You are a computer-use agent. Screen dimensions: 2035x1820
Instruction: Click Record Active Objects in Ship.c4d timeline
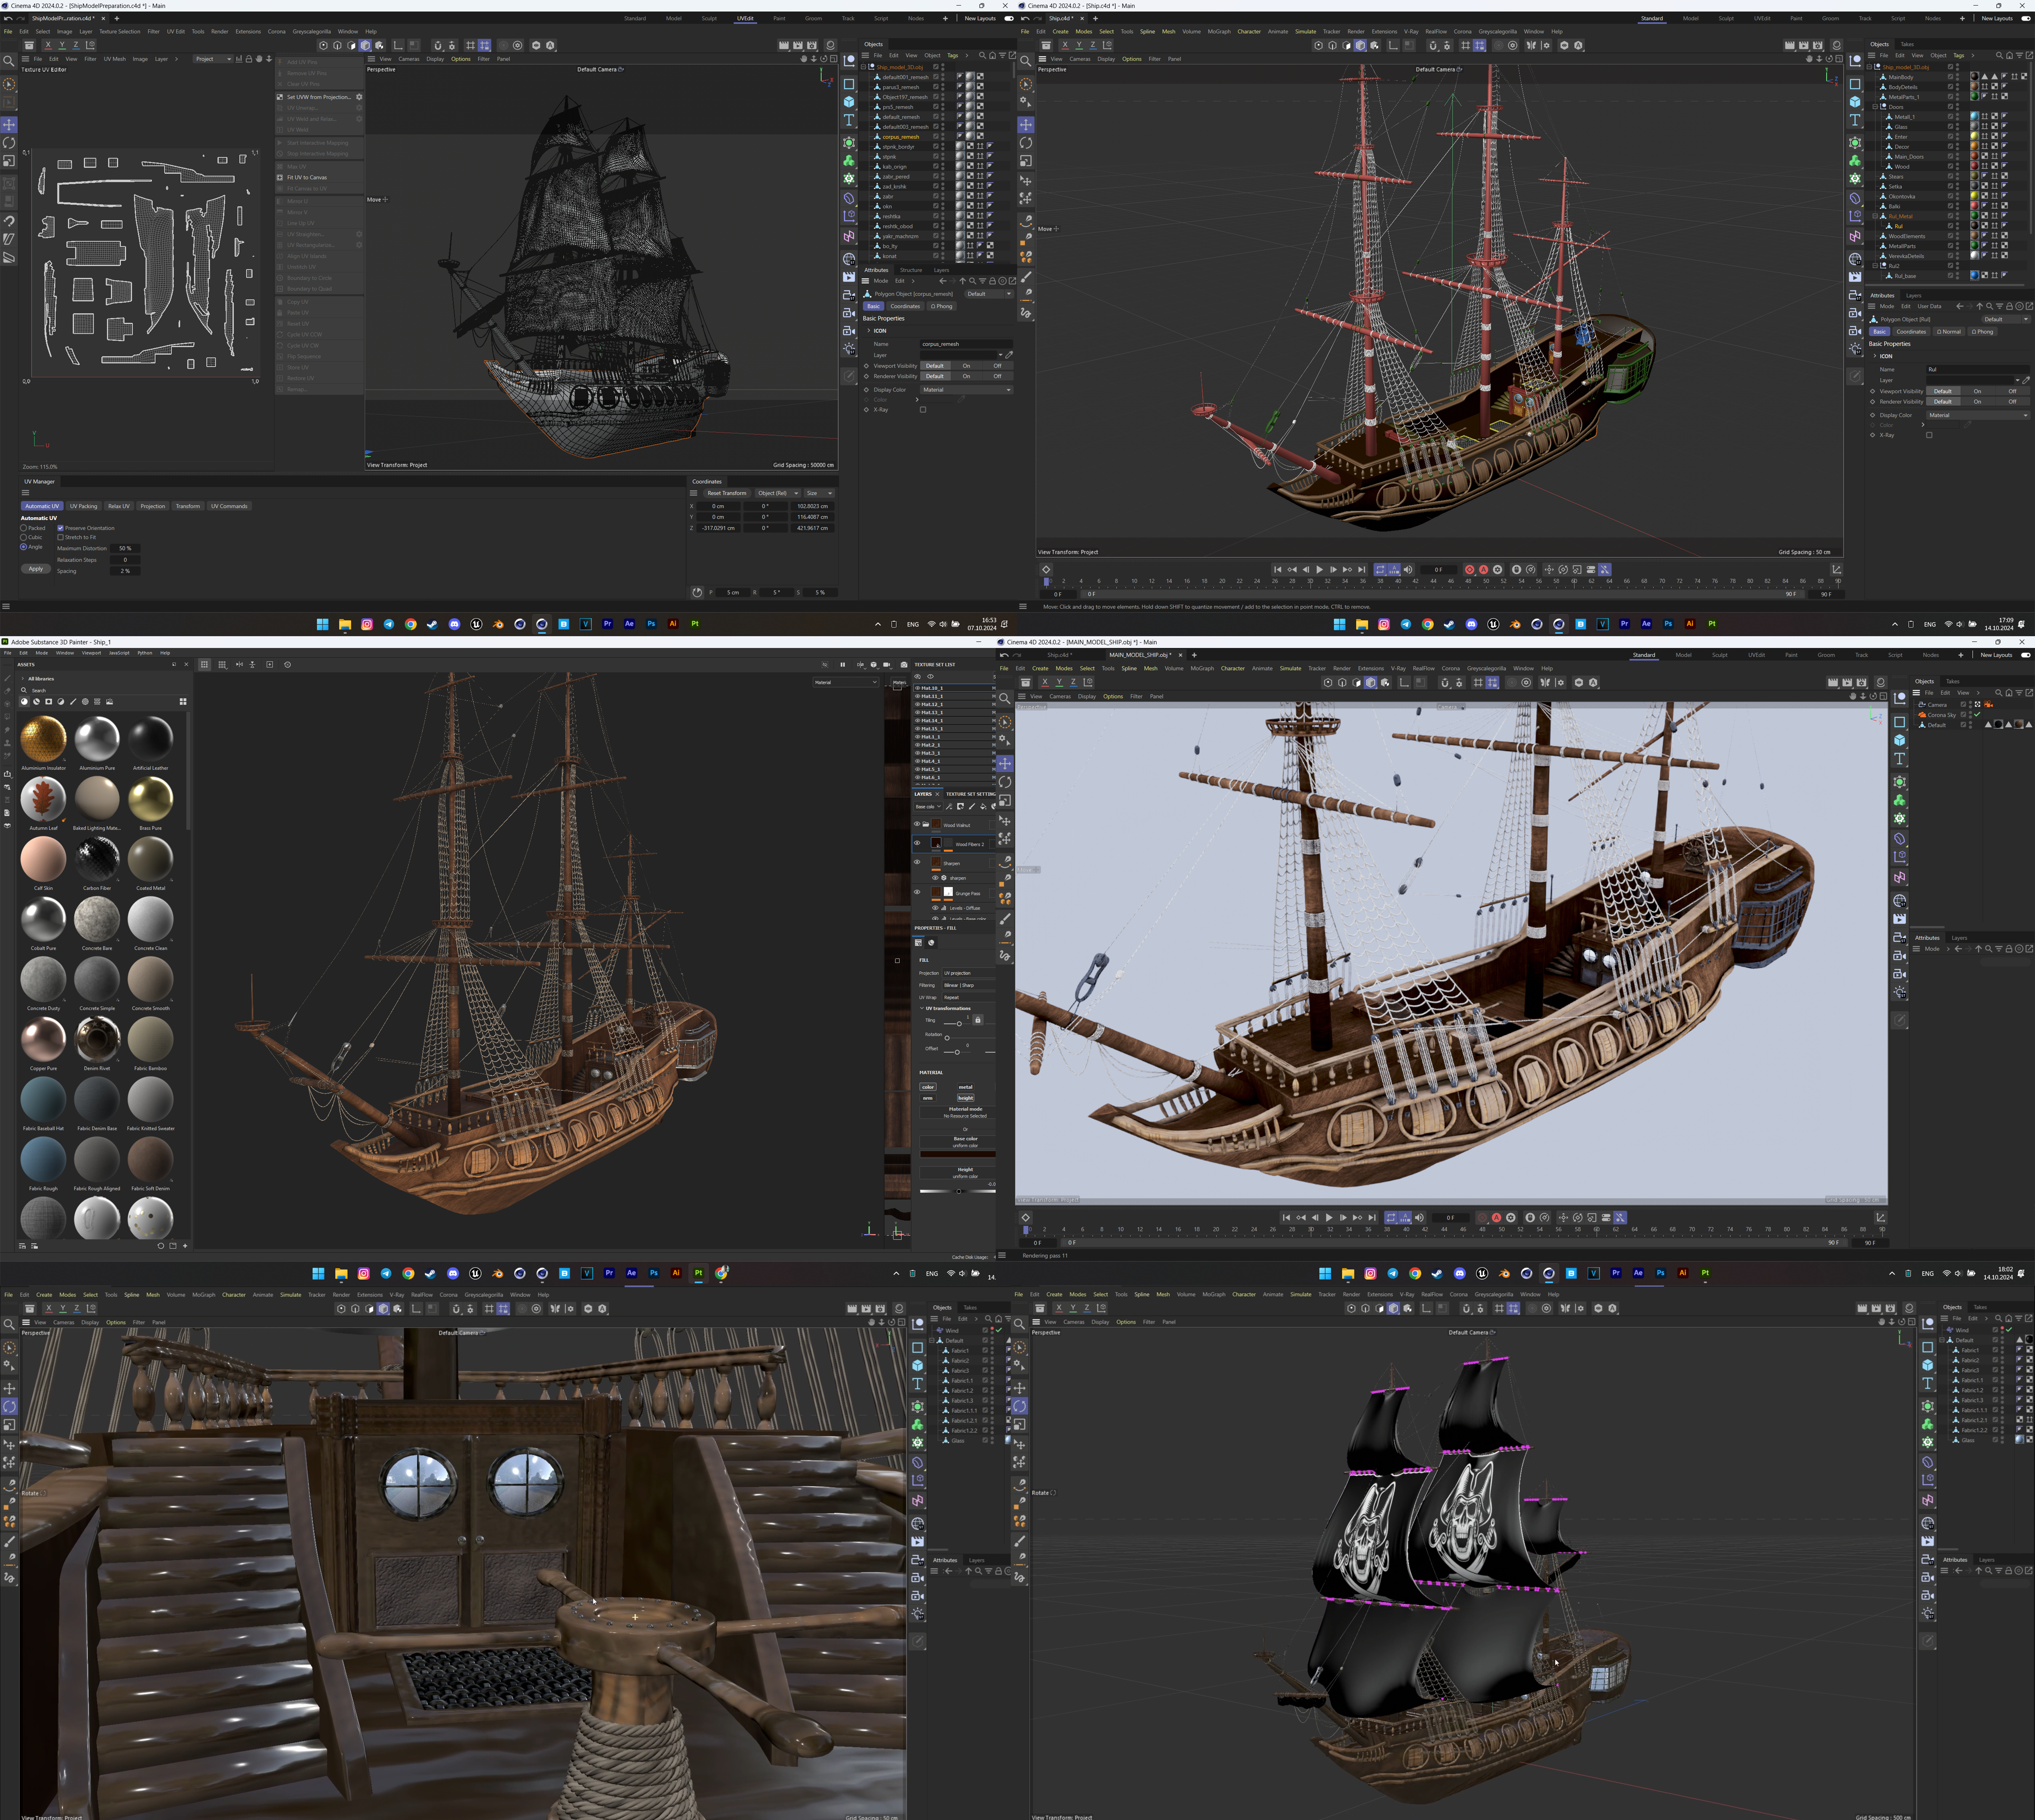point(1469,569)
